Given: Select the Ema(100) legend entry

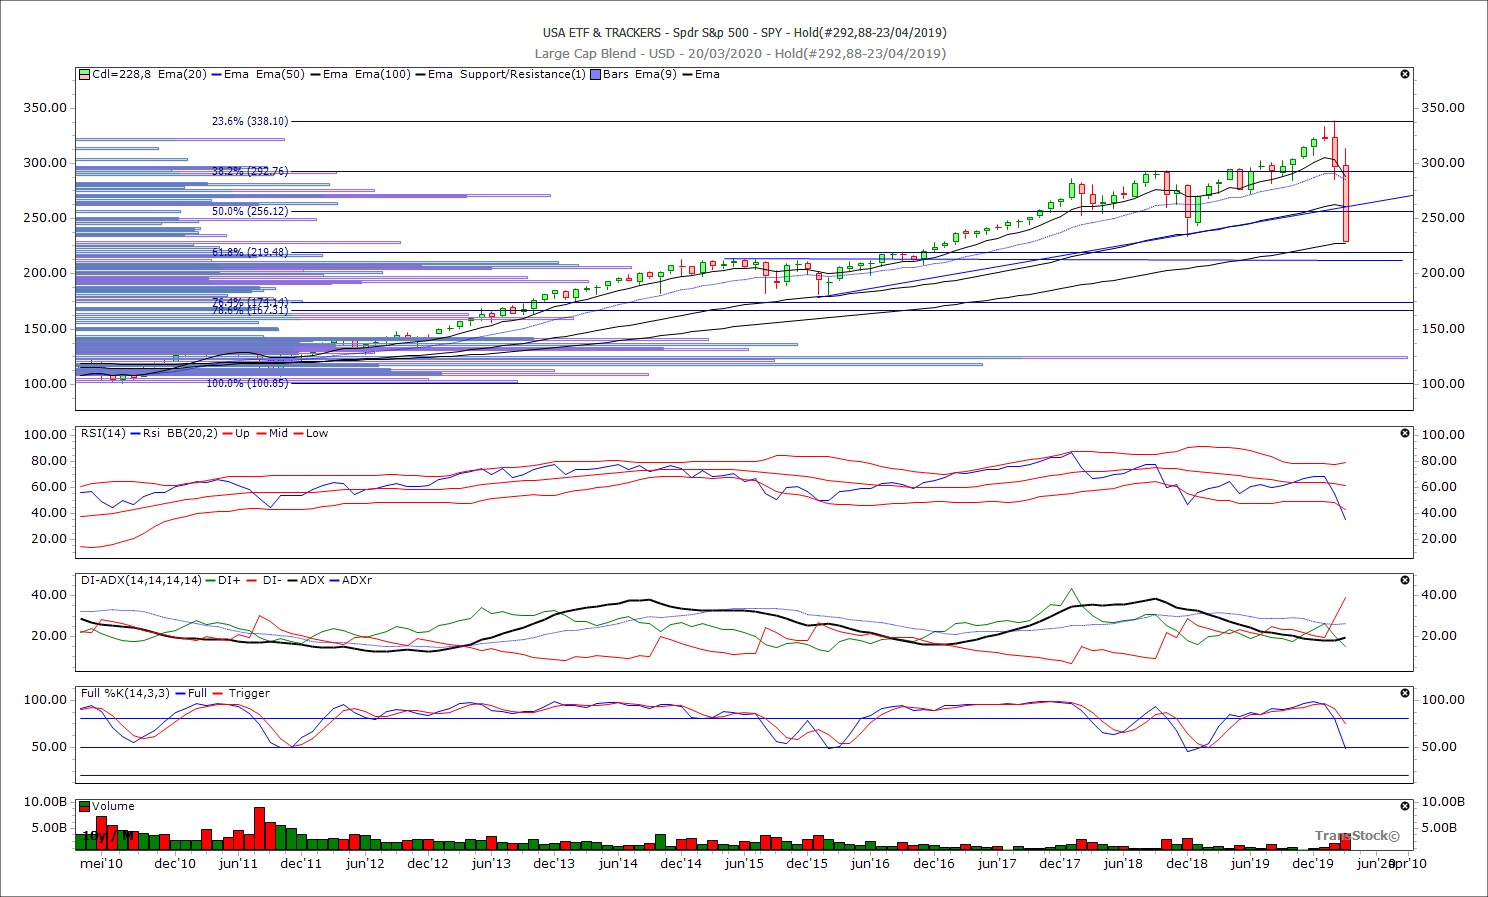Looking at the screenshot, I should pos(383,74).
